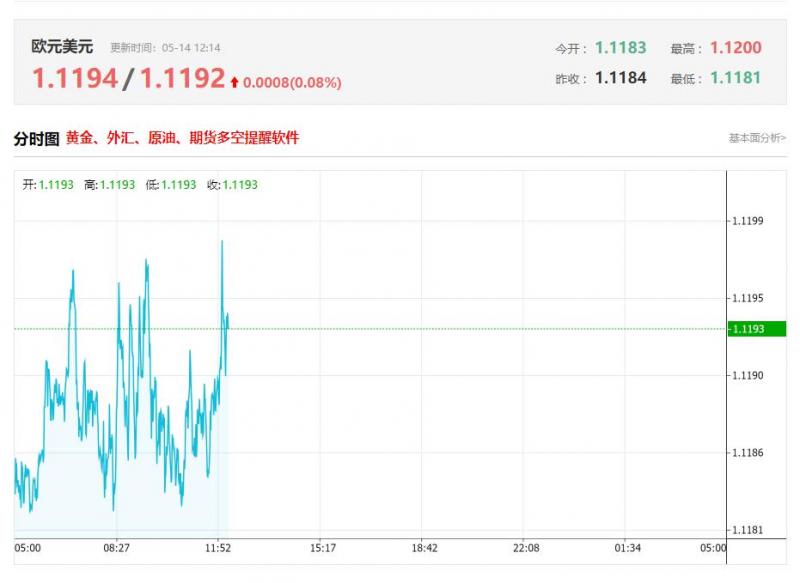Screen dimensions: 800x583
Task: Click the 01:34 time axis label
Action: click(628, 548)
